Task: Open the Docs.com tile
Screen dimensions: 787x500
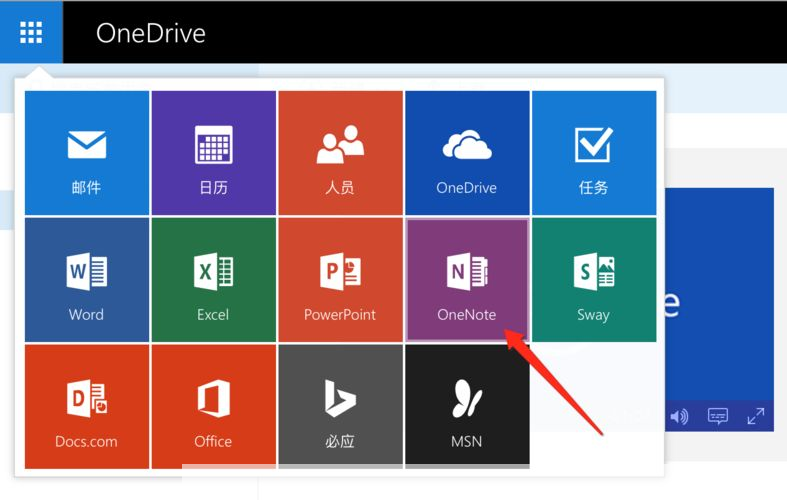Action: (87, 407)
